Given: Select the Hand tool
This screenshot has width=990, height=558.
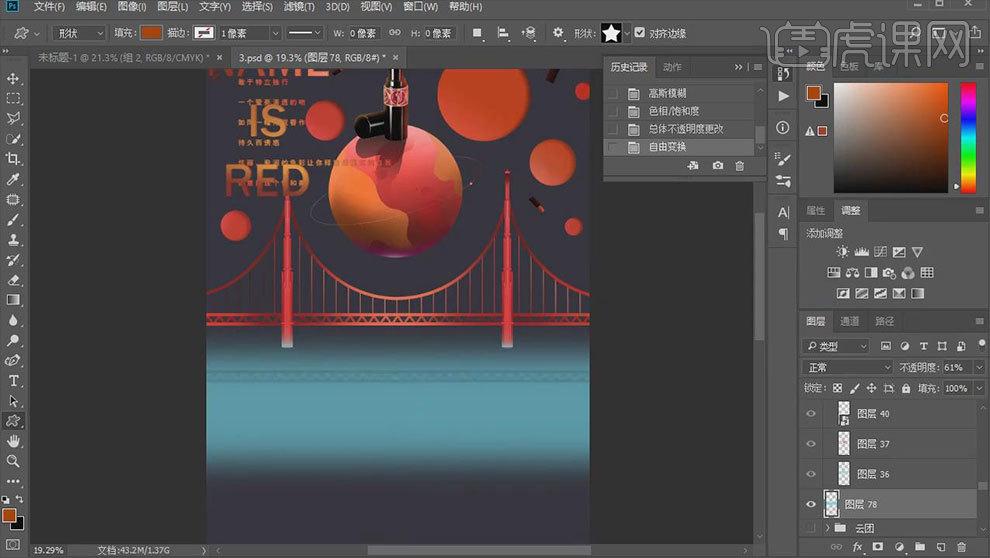Looking at the screenshot, I should point(14,441).
